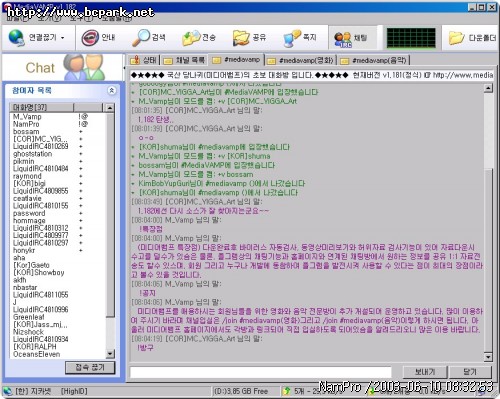The height and width of the screenshot is (399, 500).
Task: Click the green traffic graph monitor
Action: coord(411,38)
